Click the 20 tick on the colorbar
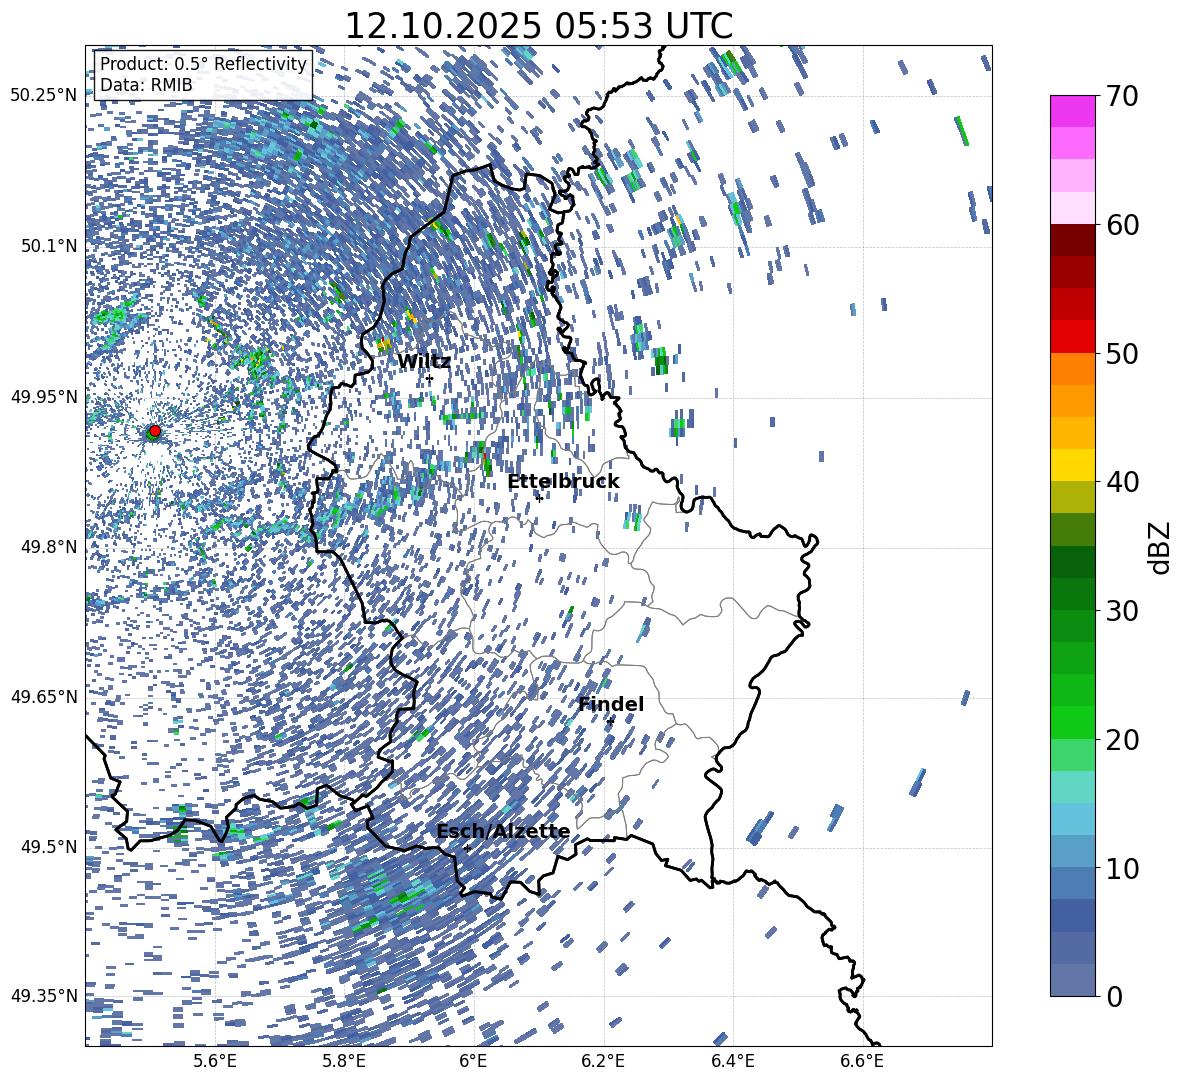 tap(1122, 740)
